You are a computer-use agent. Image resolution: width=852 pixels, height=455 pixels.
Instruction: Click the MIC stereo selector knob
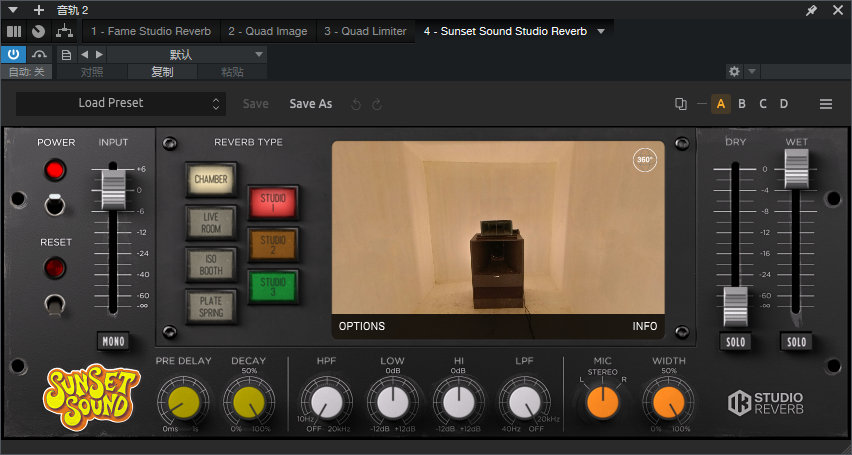point(603,403)
